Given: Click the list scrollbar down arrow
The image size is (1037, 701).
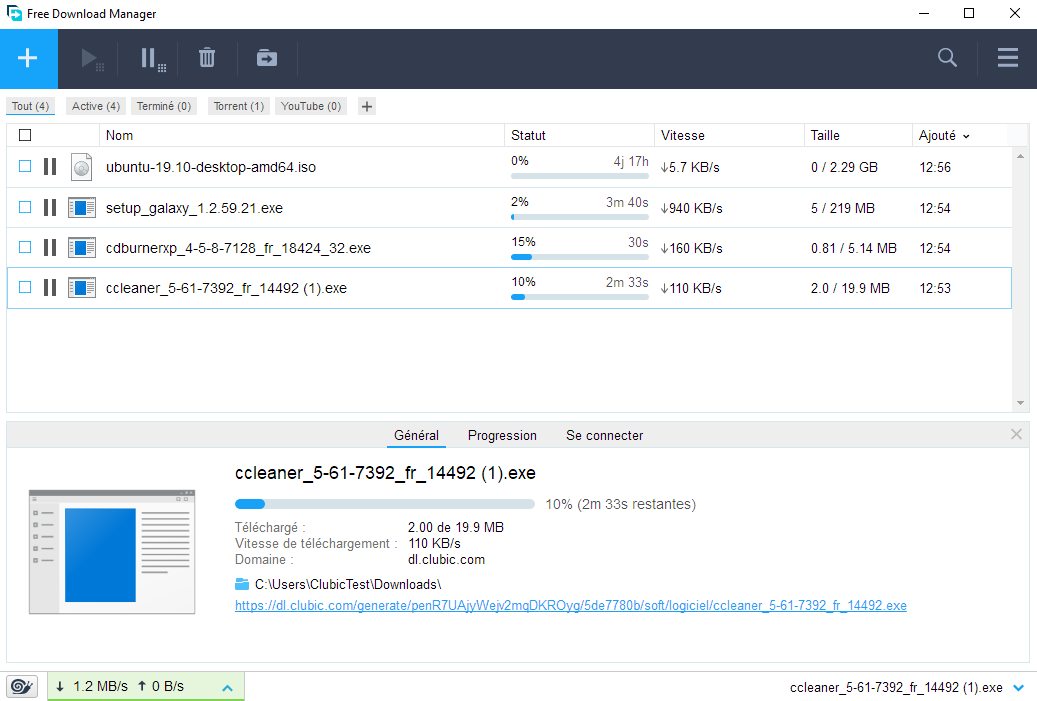Looking at the screenshot, I should click(x=1020, y=403).
